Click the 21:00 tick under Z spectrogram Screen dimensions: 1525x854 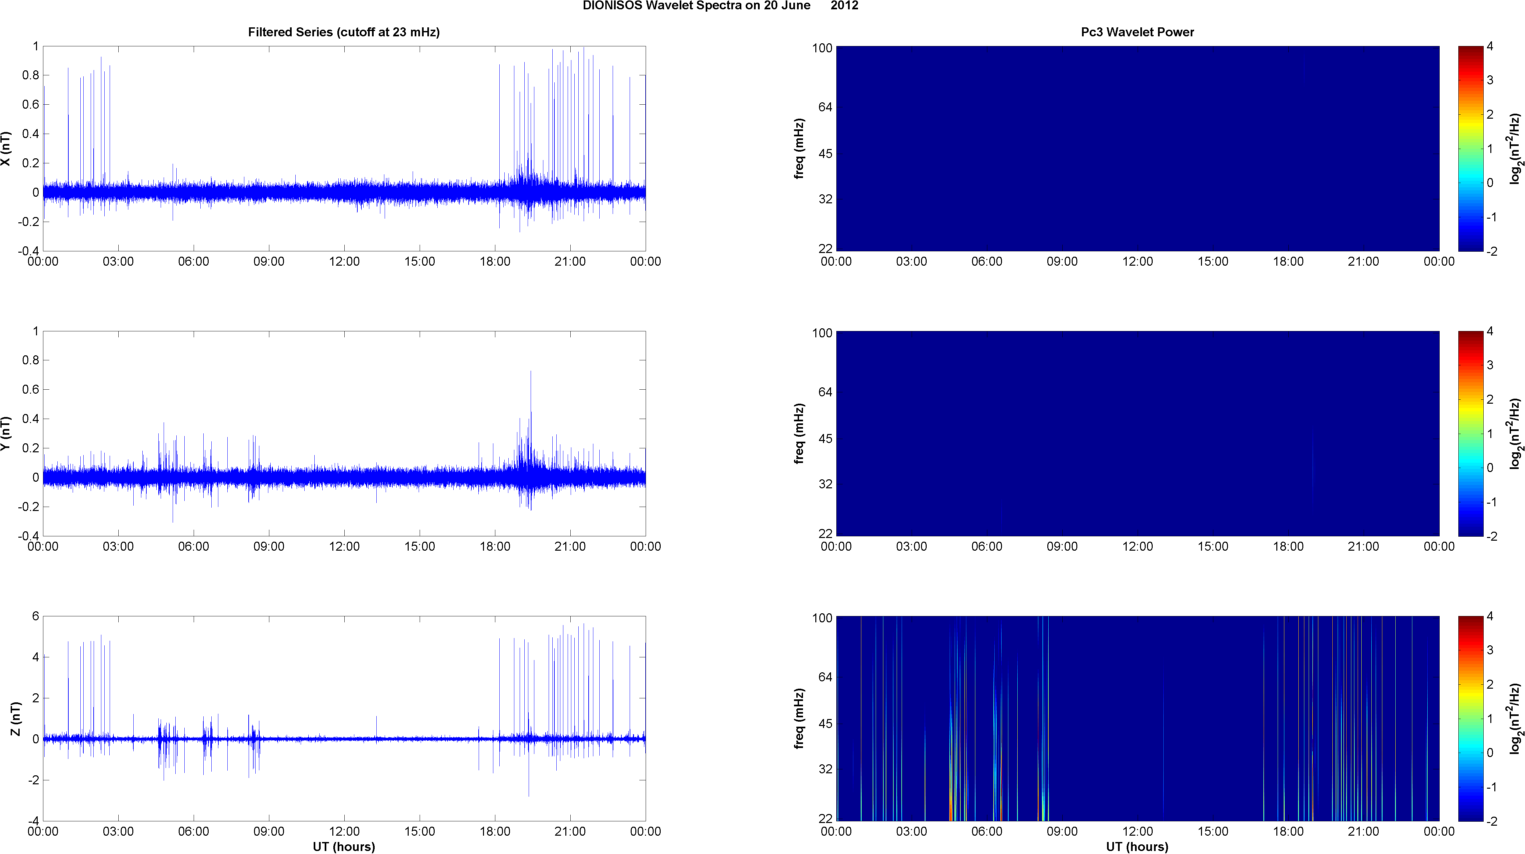[1364, 832]
